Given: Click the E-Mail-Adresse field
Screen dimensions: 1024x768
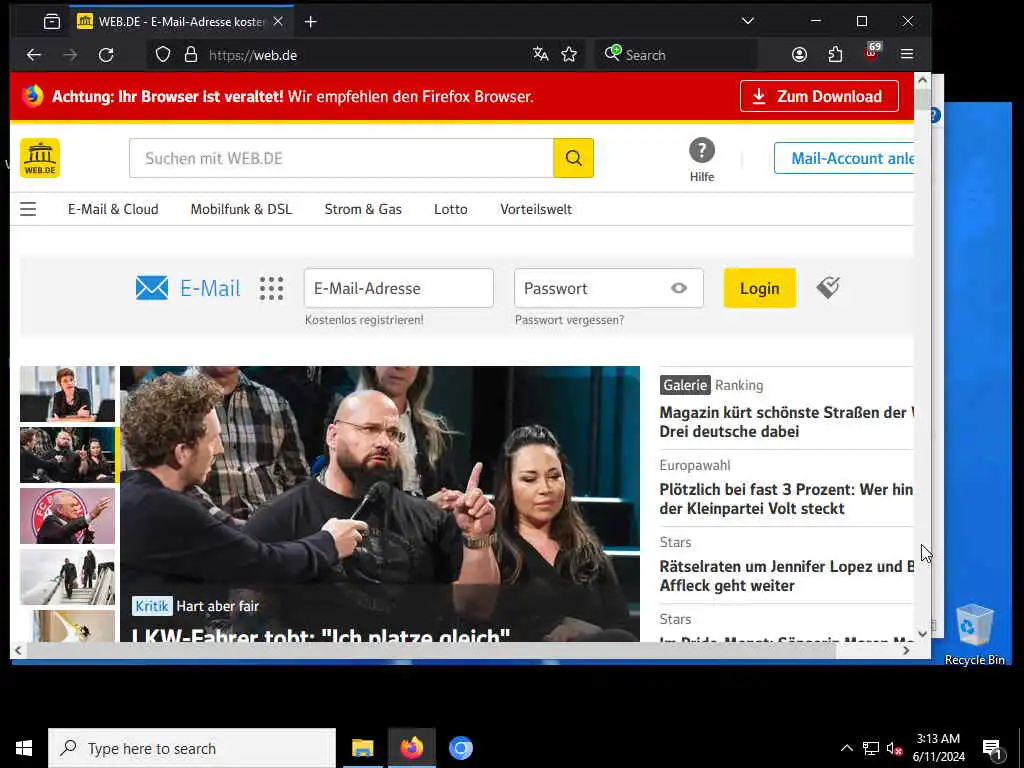Looking at the screenshot, I should (x=398, y=288).
